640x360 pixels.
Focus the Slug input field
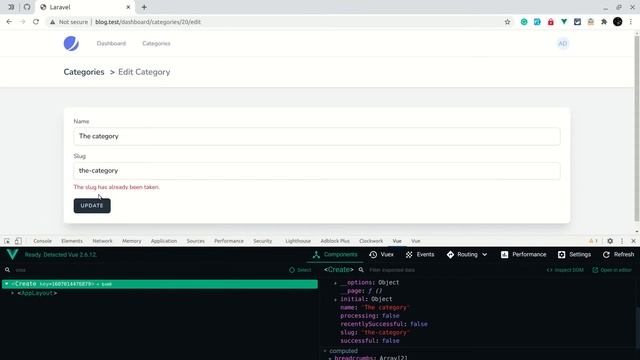[317, 171]
